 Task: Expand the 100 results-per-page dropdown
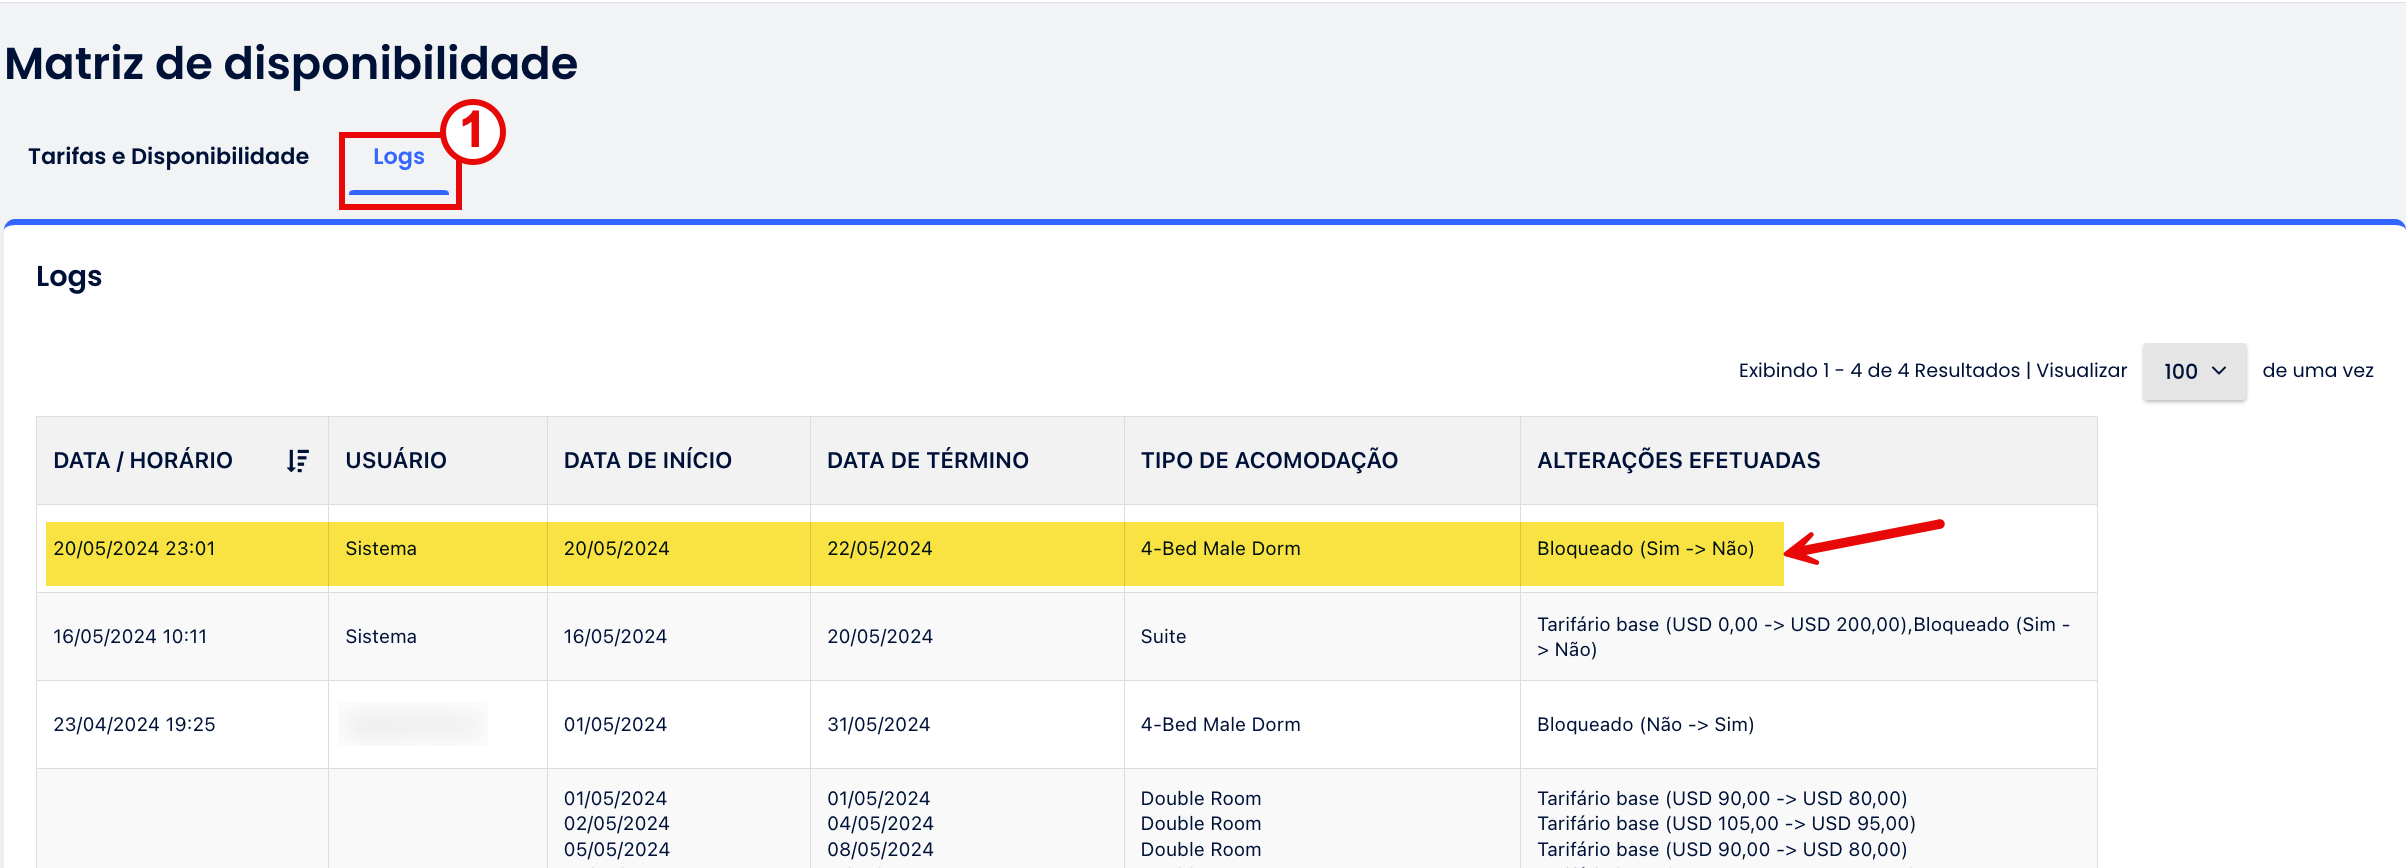coord(2193,371)
